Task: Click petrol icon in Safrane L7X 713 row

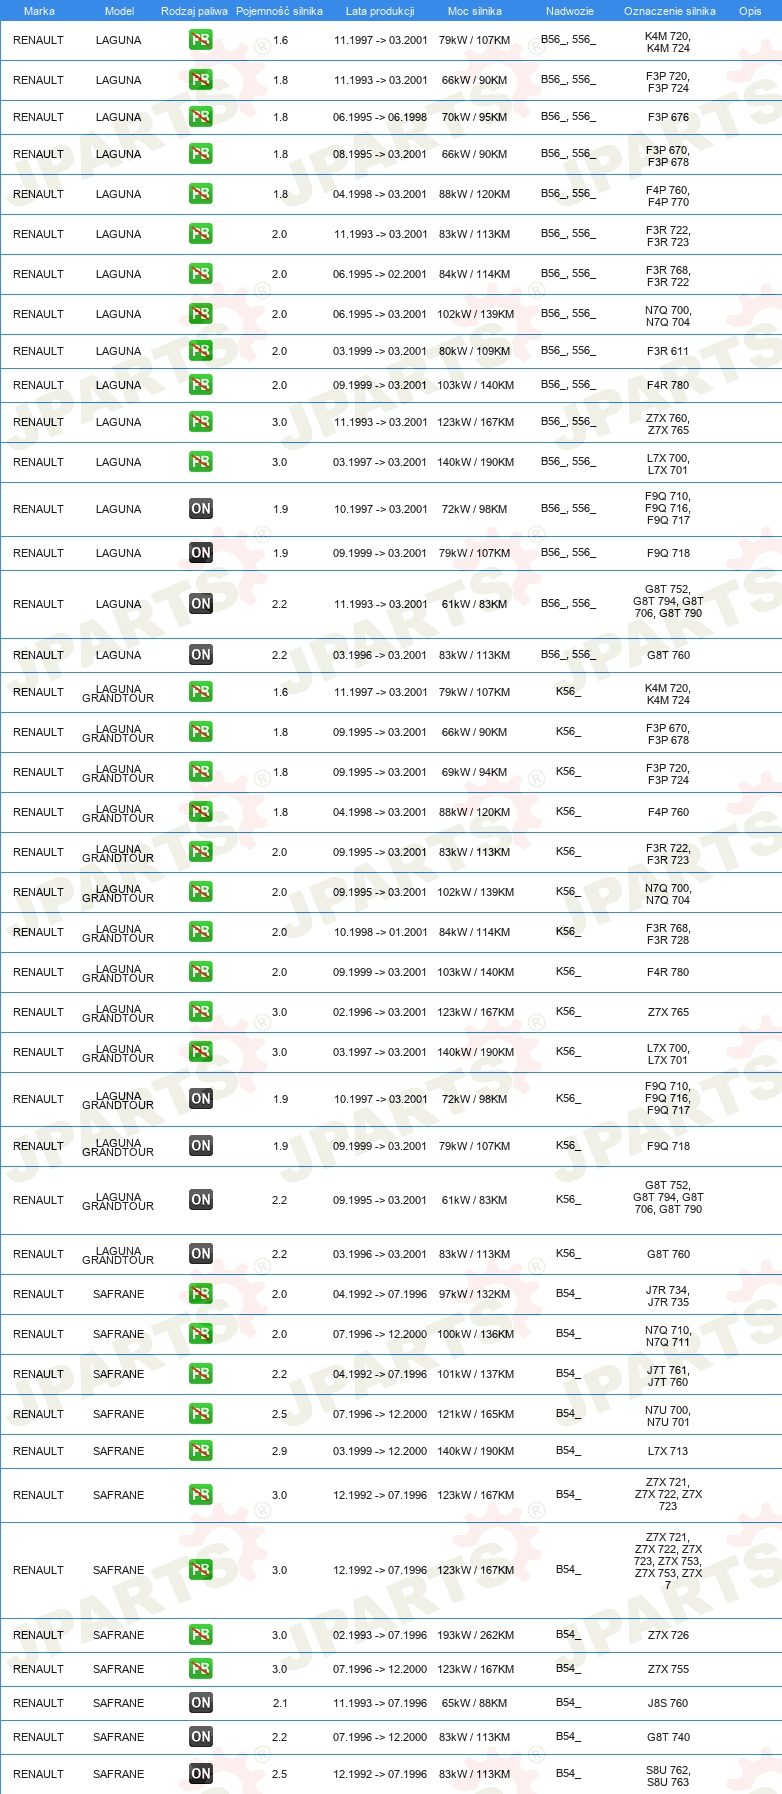Action: click(x=201, y=1451)
